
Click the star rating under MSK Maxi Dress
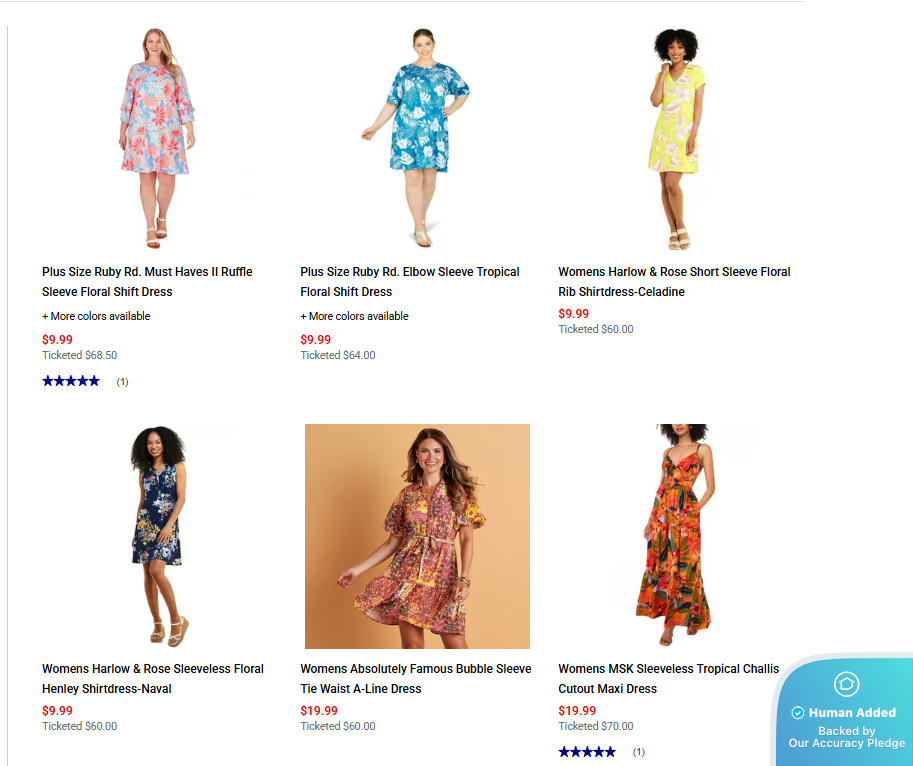(587, 752)
